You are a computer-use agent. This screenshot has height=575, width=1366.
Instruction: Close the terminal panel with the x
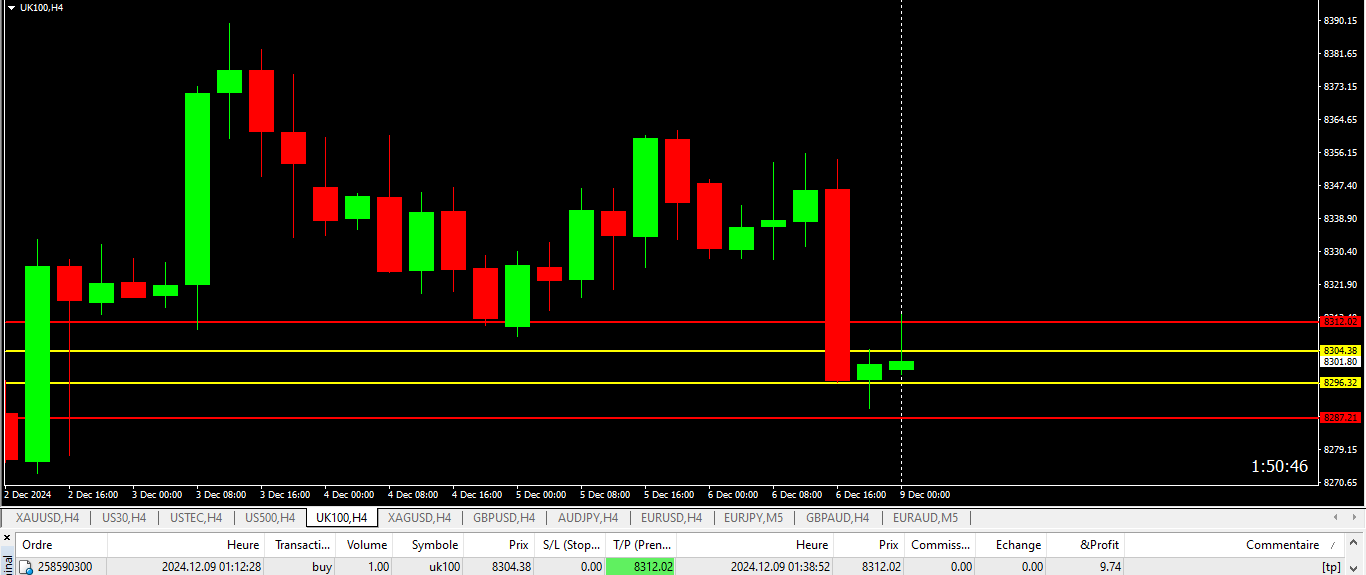pyautogui.click(x=7, y=538)
